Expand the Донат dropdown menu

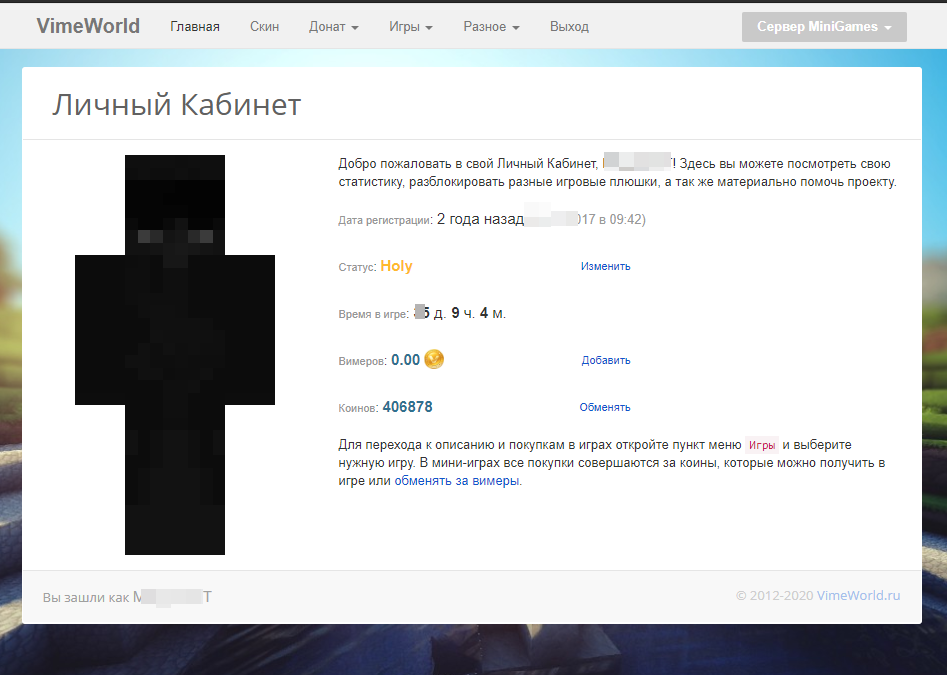(333, 27)
